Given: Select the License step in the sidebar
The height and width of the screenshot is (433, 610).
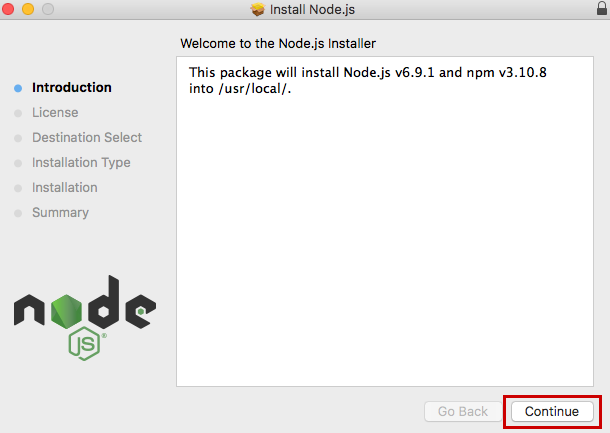Looking at the screenshot, I should point(55,113).
